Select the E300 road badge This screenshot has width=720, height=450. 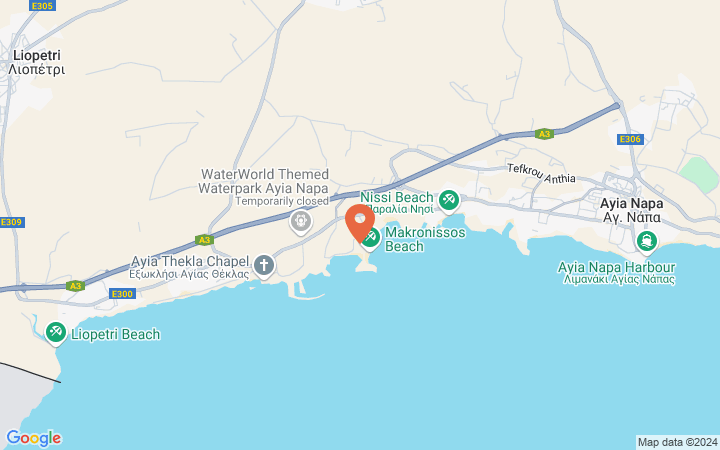pos(123,294)
